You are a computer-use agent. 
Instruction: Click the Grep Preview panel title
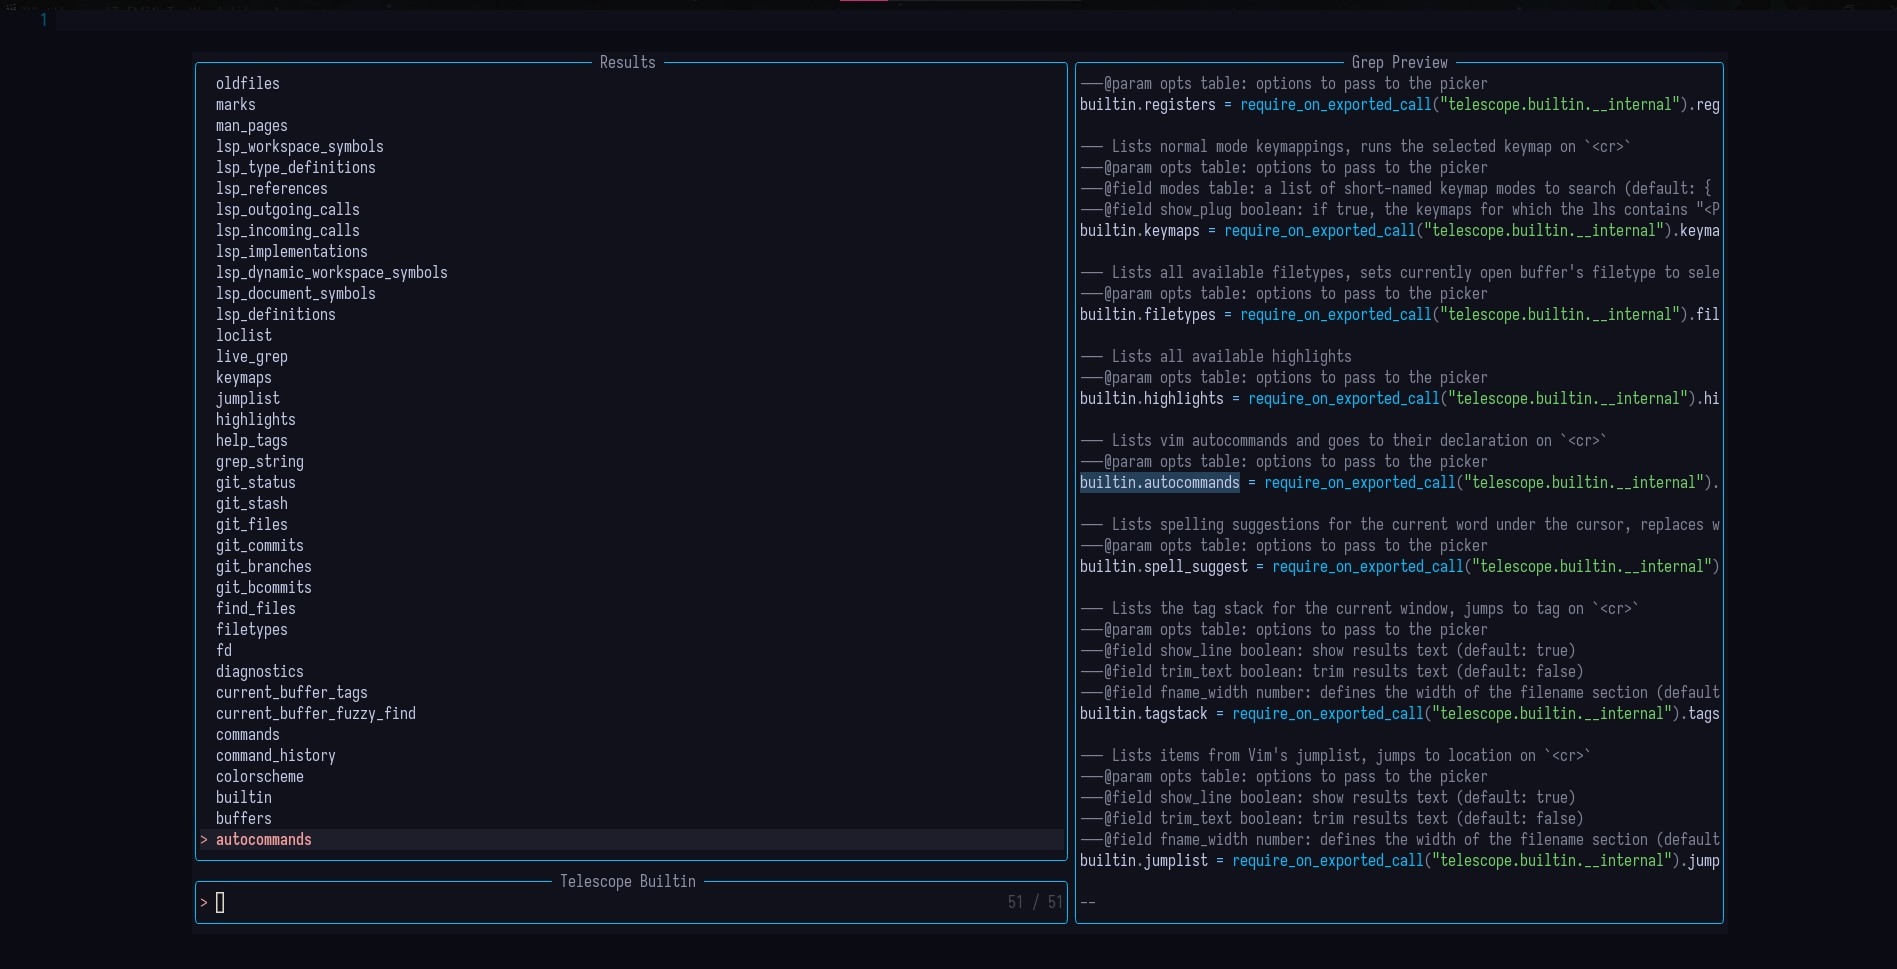pyautogui.click(x=1399, y=62)
